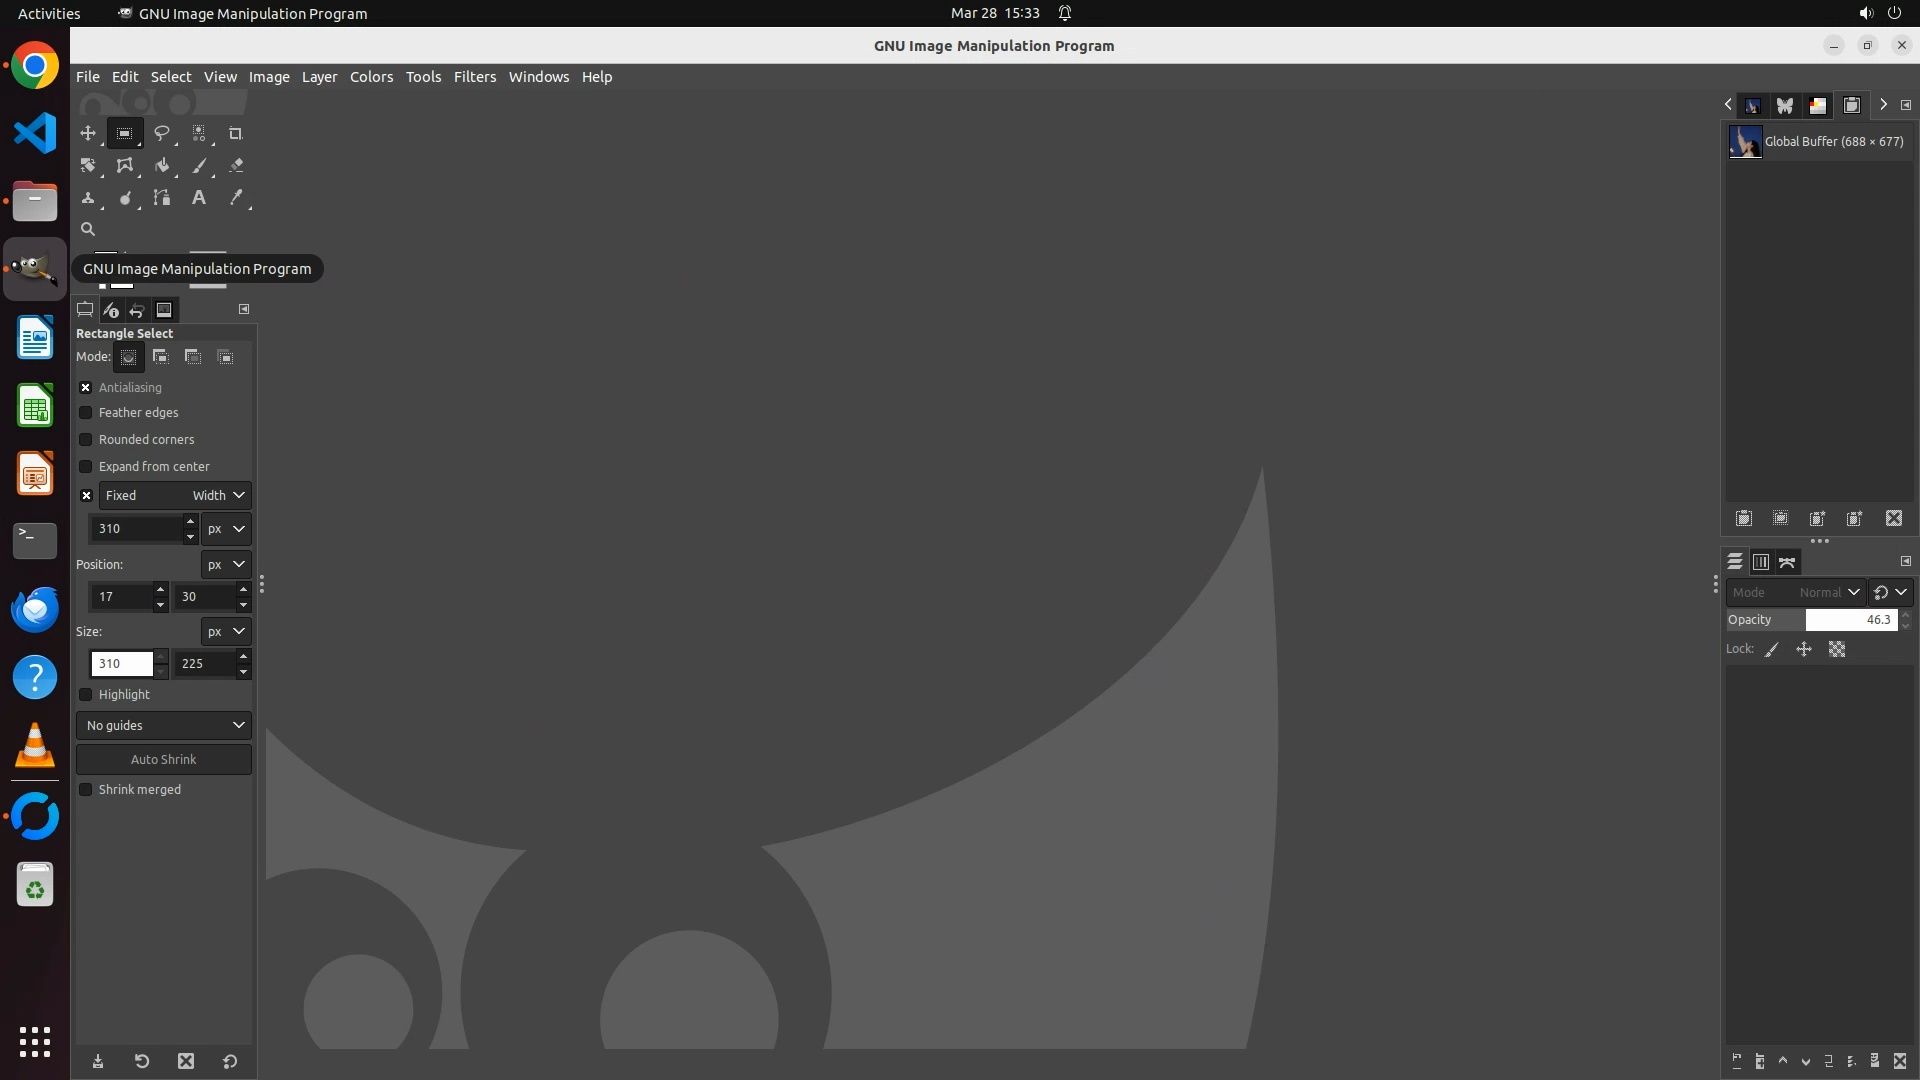Open the Colors menu
The image size is (1920, 1080).
click(x=371, y=77)
